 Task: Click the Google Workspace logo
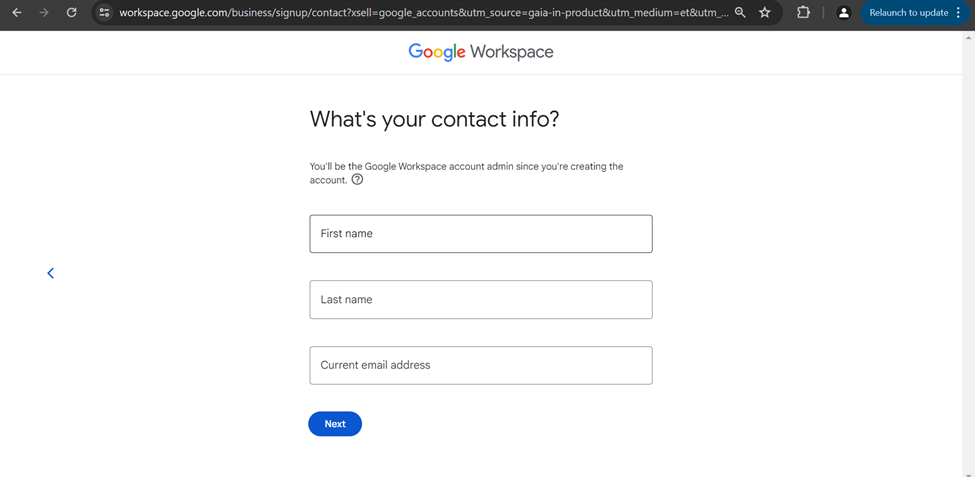click(x=481, y=52)
